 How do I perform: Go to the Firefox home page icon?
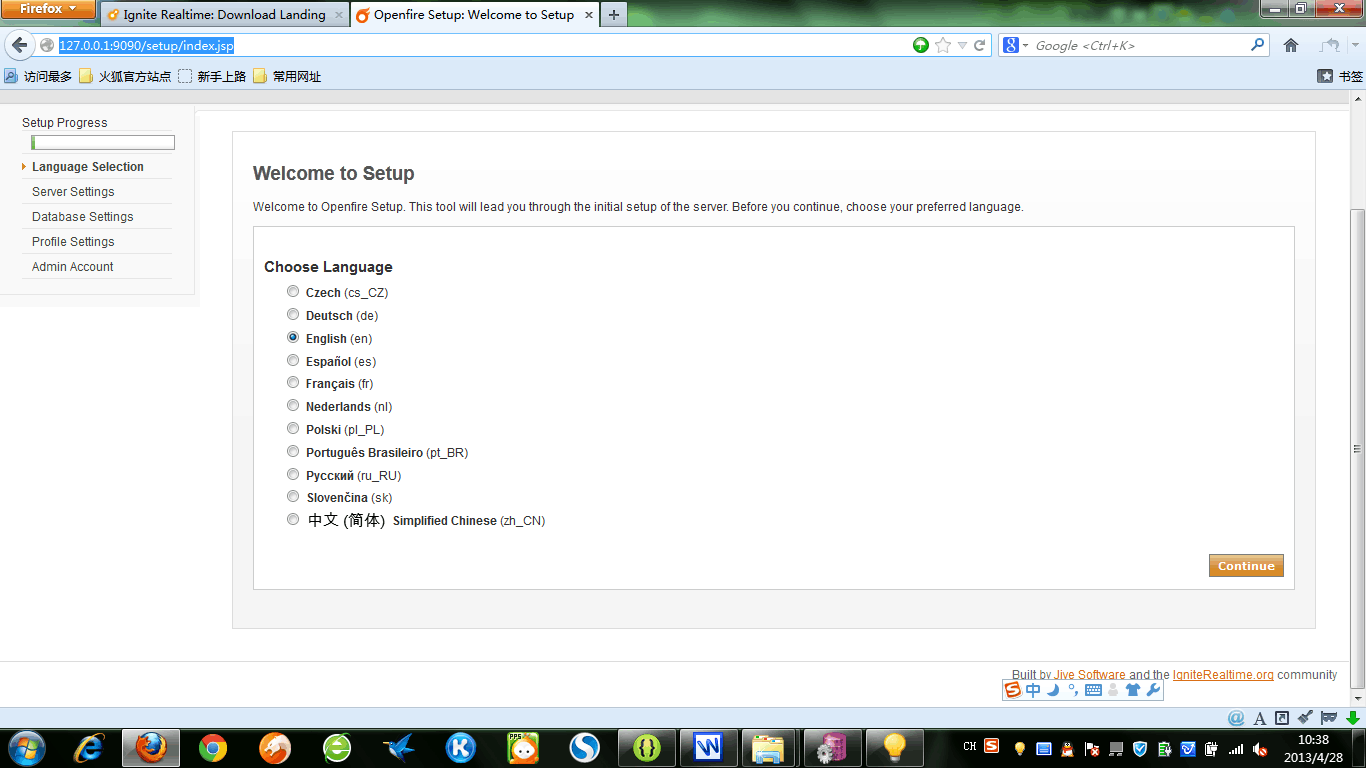(1291, 45)
